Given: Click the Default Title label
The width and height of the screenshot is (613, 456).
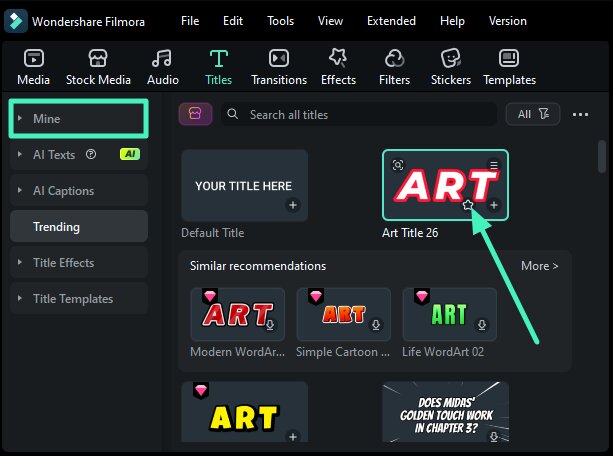Looking at the screenshot, I should click(213, 233).
